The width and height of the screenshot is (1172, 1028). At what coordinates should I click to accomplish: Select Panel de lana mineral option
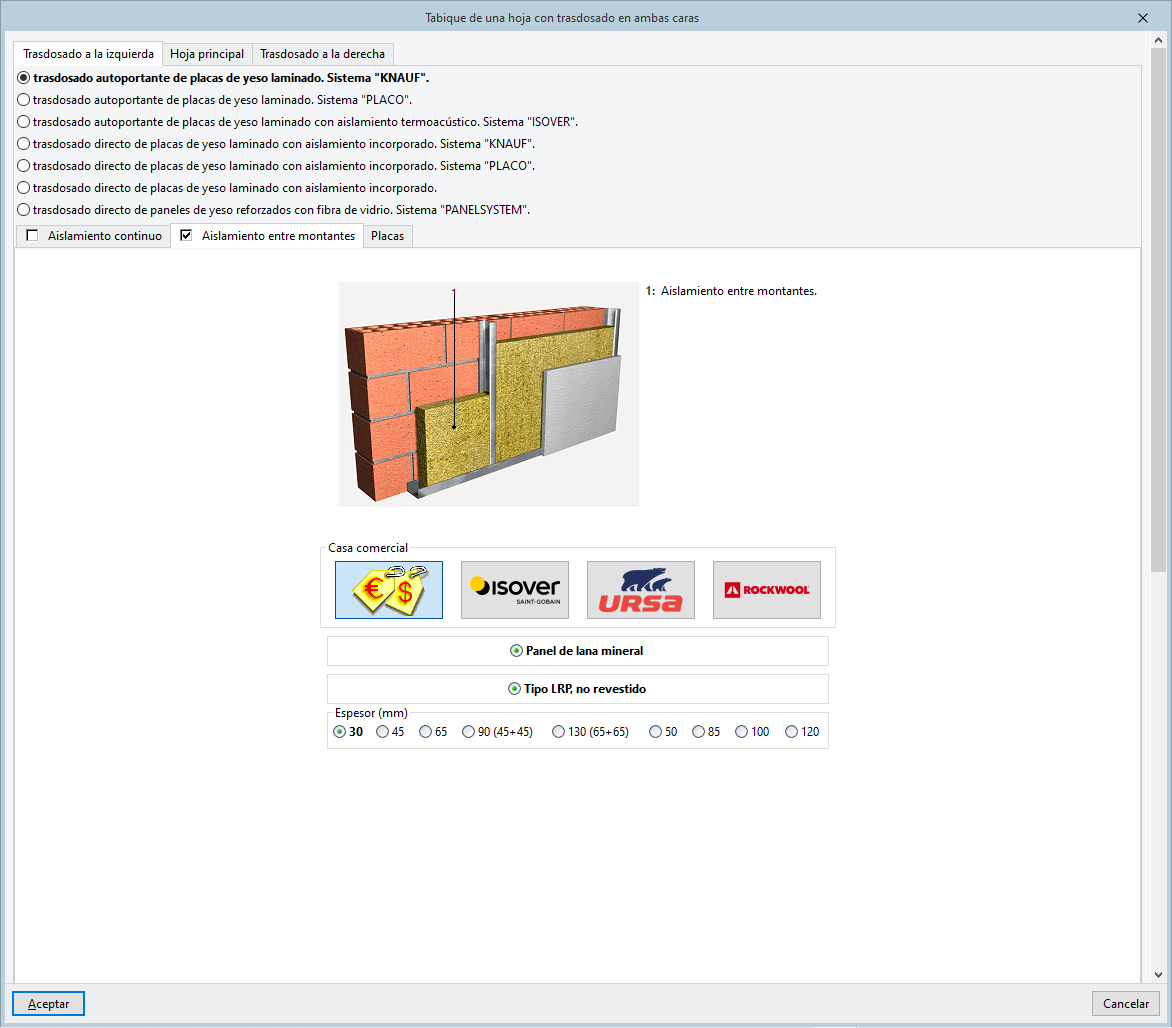[576, 650]
